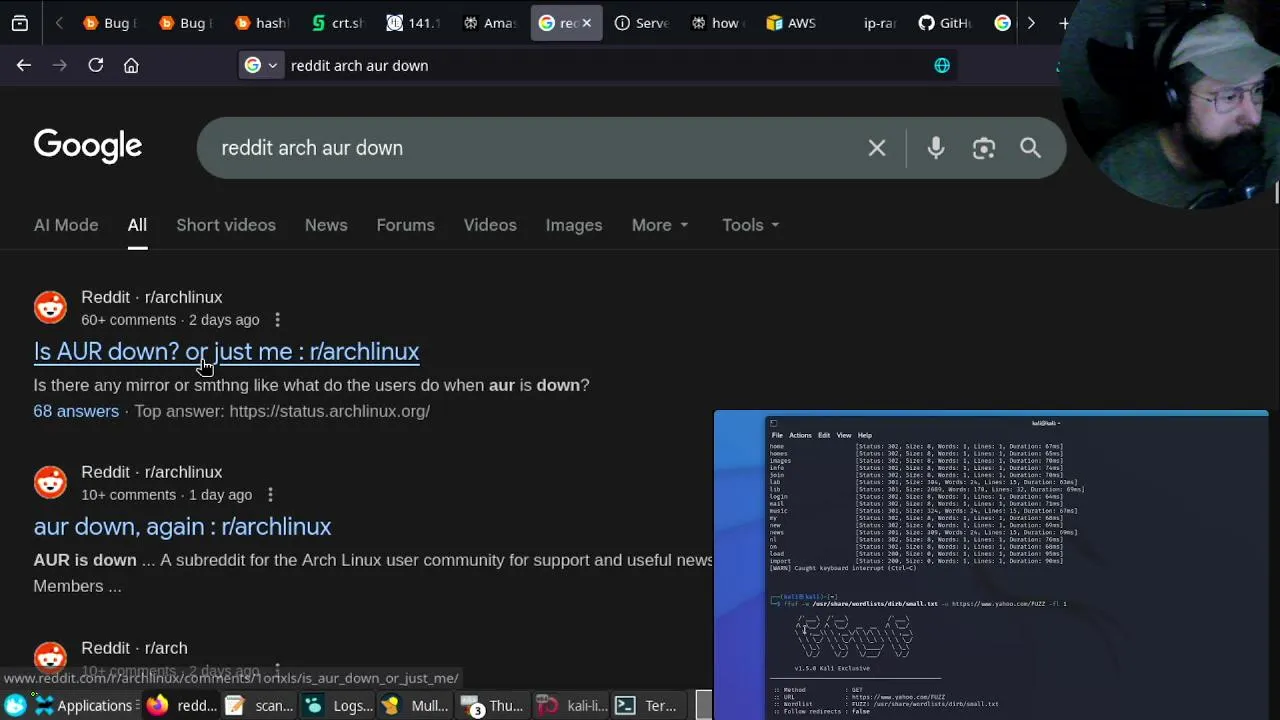Click the 'Reddit · r/arch' result source
This screenshot has height=720, width=1280.
(x=134, y=648)
